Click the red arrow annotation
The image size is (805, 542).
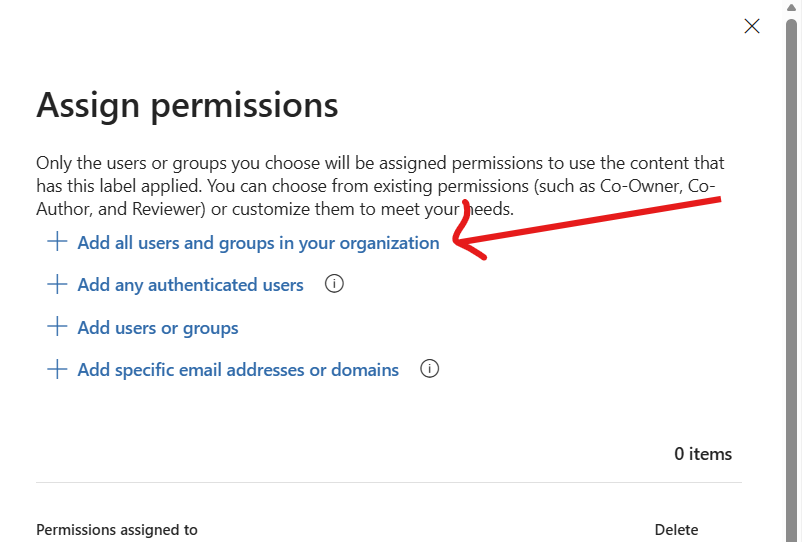(x=587, y=227)
